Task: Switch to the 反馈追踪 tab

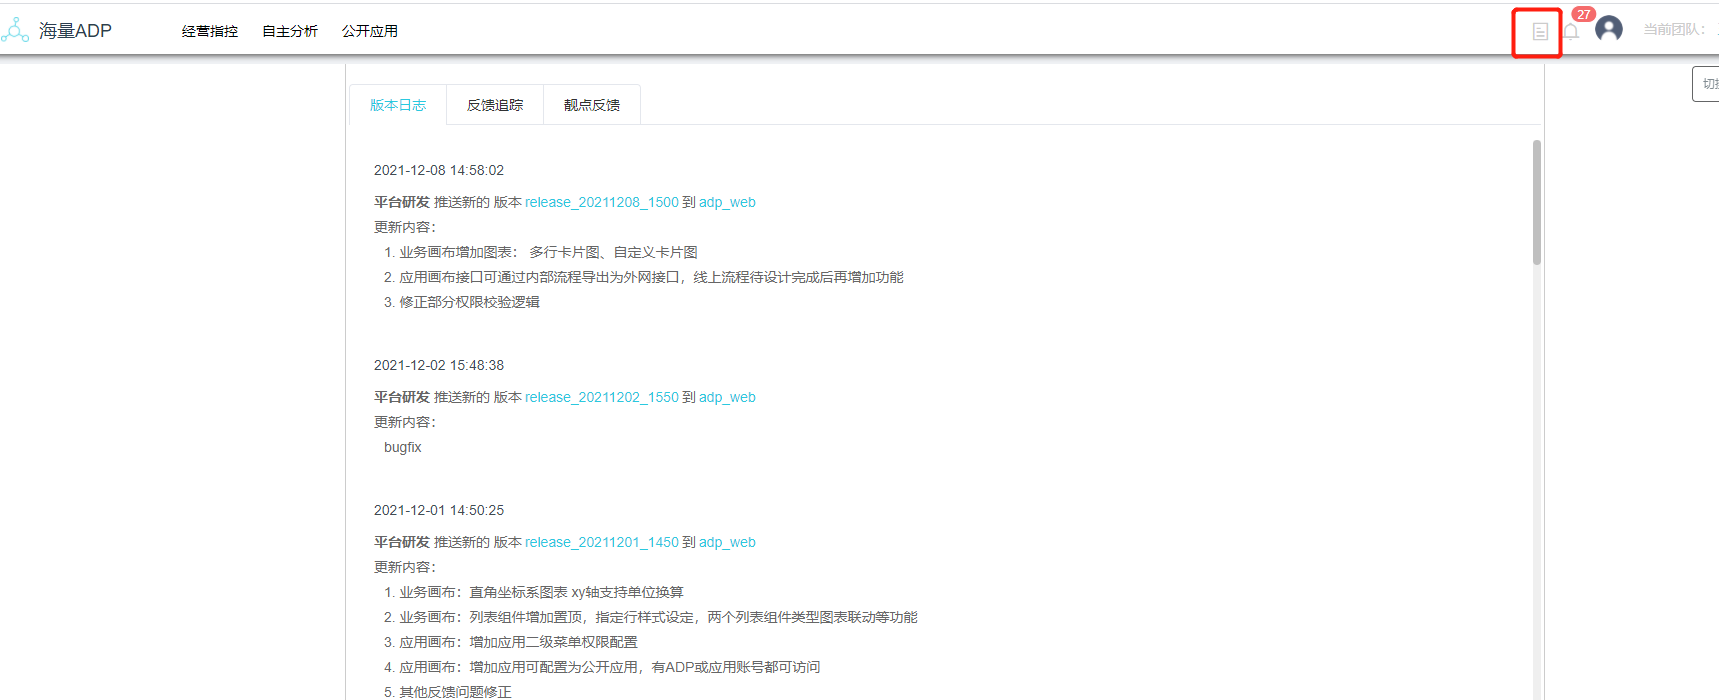Action: [x=495, y=105]
